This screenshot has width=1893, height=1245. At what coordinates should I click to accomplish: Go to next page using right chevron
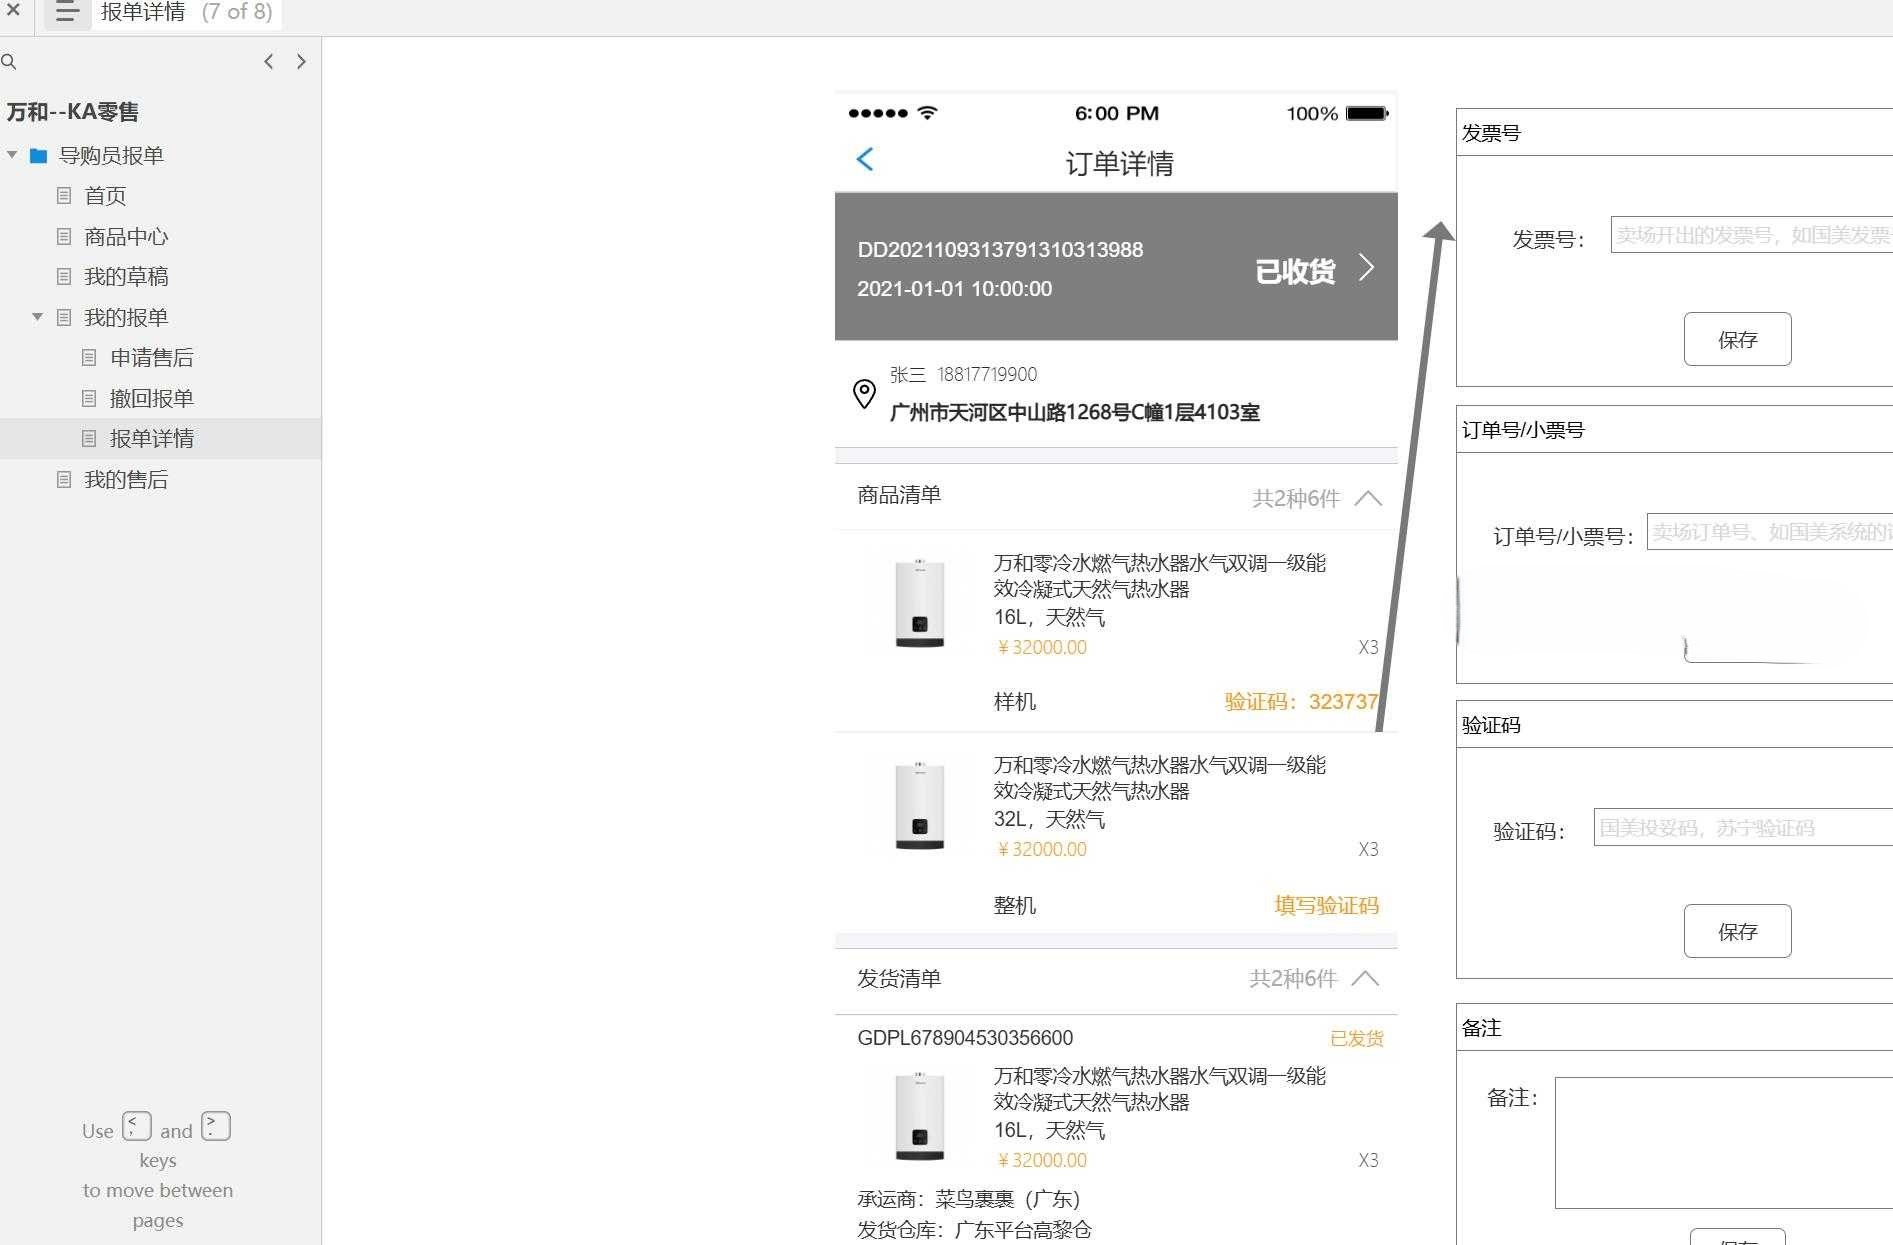tap(301, 62)
